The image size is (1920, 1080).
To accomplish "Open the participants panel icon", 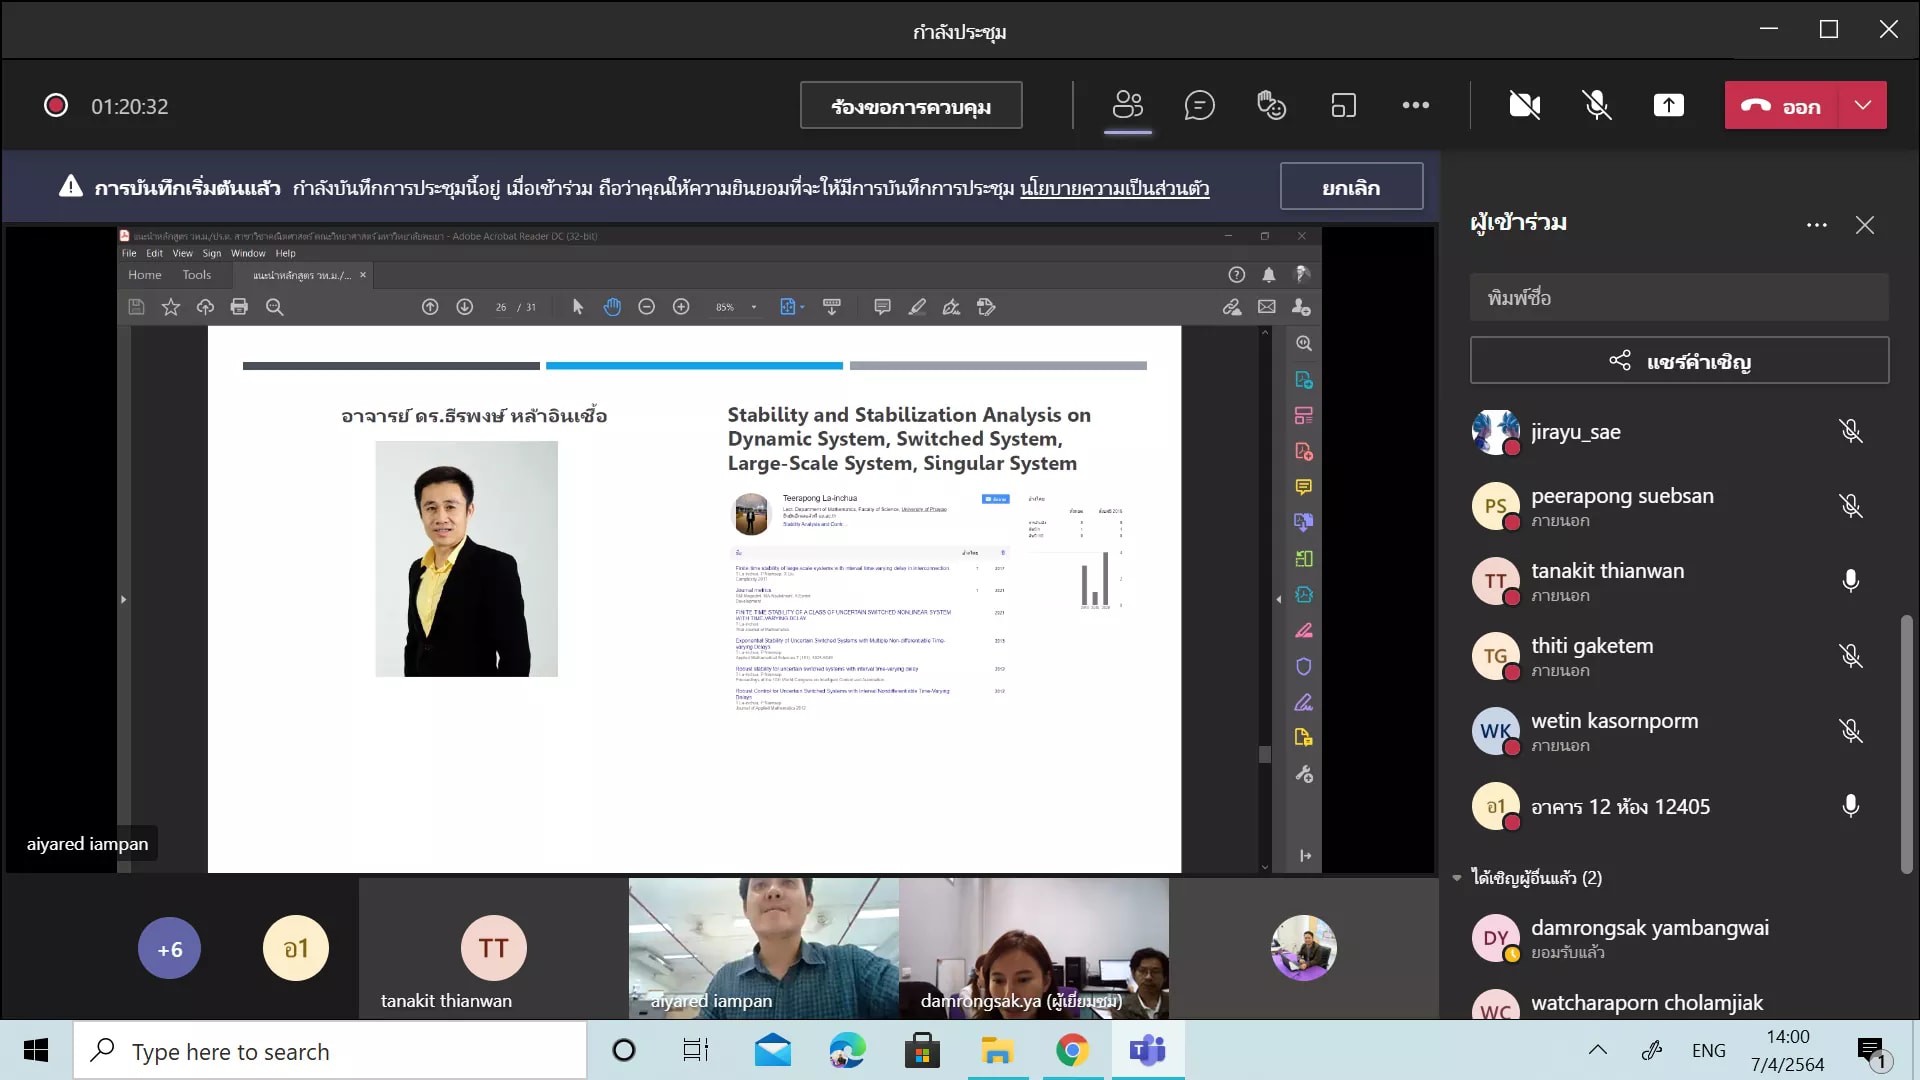I will 1127,105.
